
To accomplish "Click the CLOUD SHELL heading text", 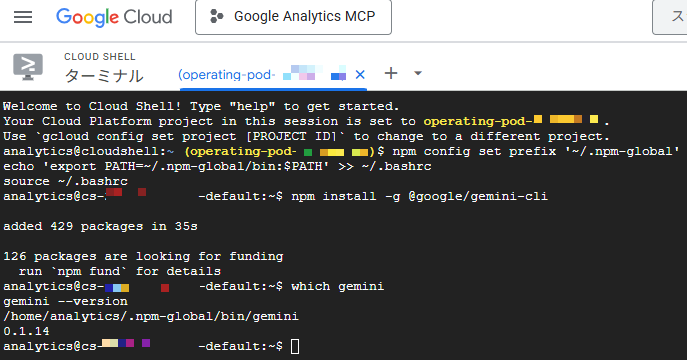I will (x=99, y=56).
